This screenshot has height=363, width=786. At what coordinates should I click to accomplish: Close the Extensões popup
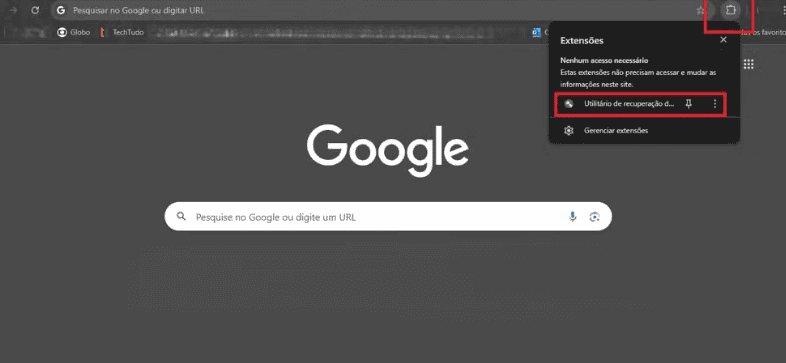click(x=723, y=40)
